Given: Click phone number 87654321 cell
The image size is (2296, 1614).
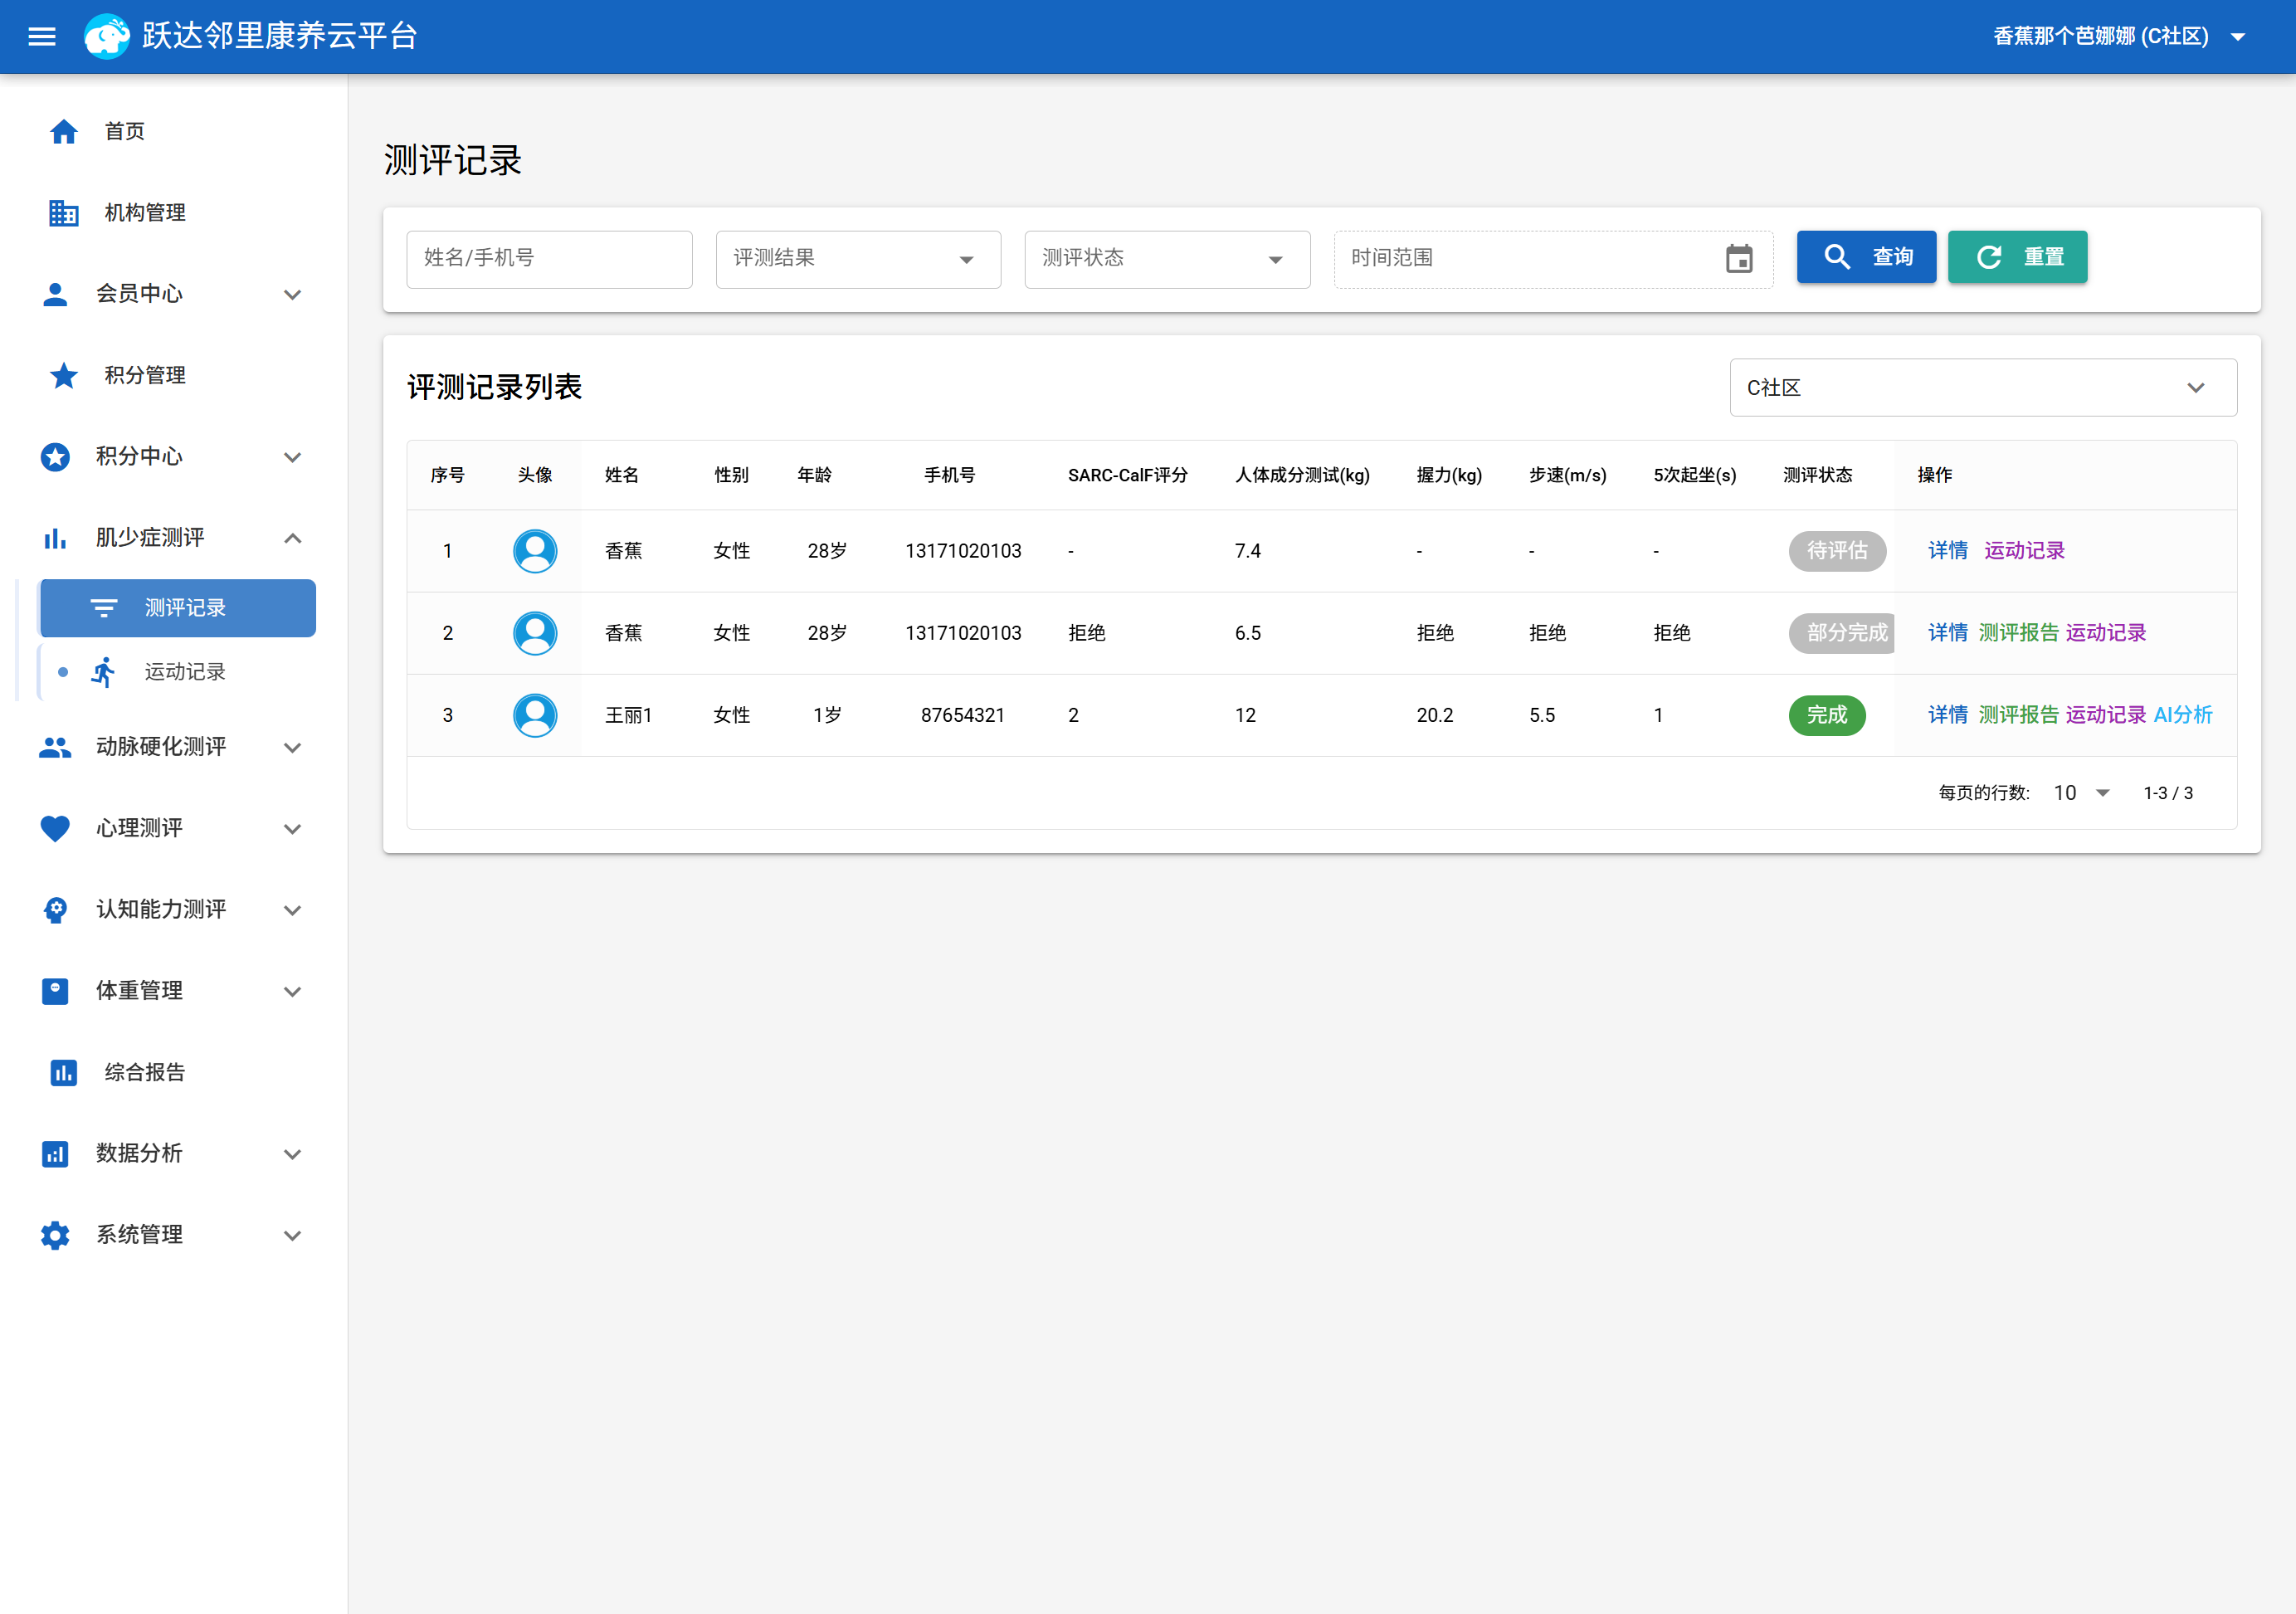Looking at the screenshot, I should pyautogui.click(x=962, y=715).
